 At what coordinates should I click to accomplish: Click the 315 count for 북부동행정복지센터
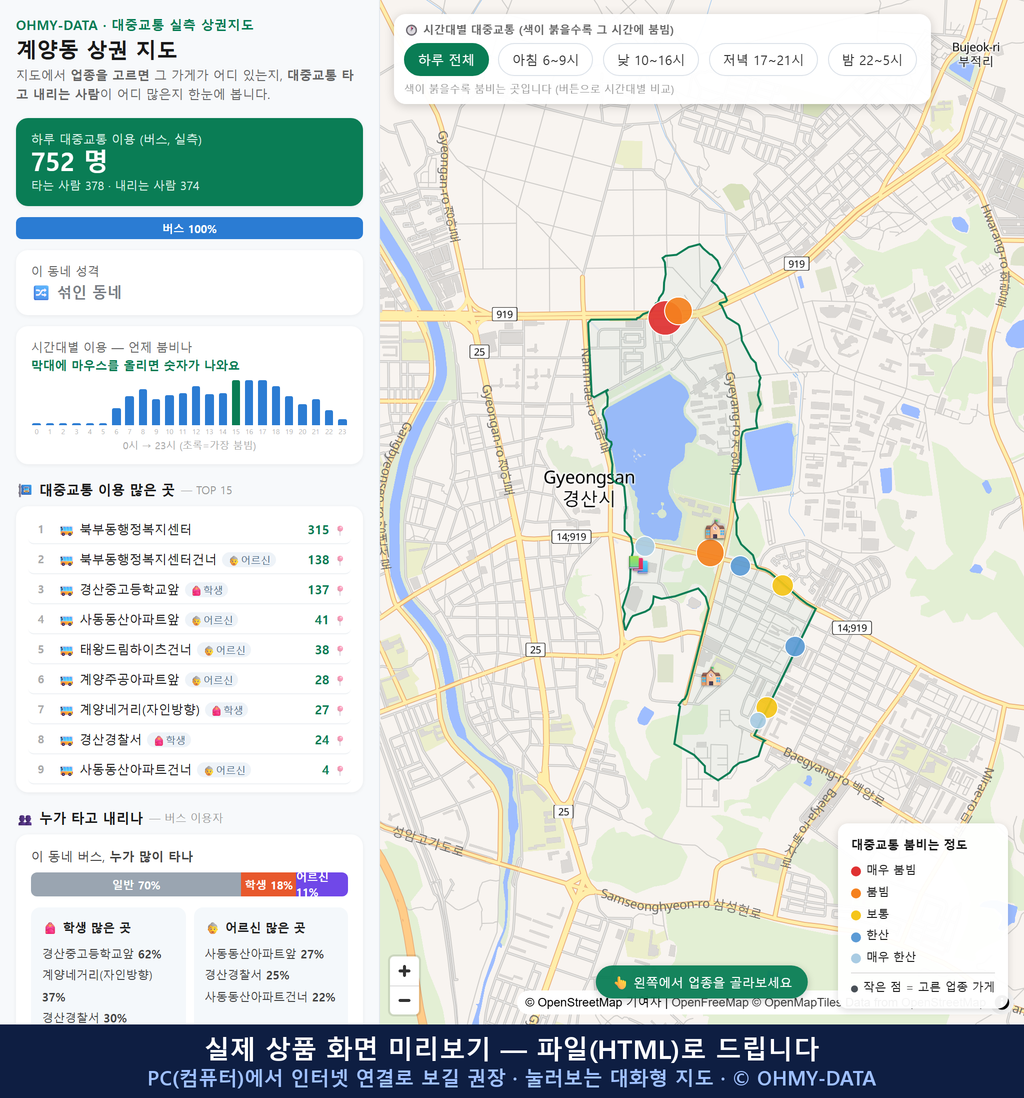[318, 530]
